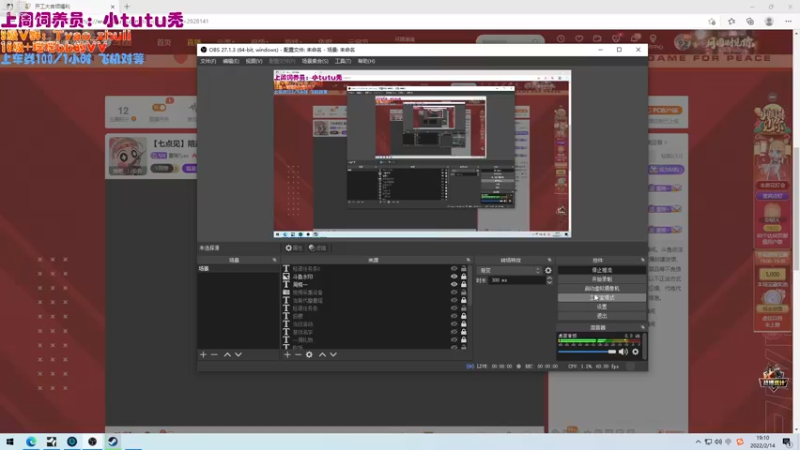Open 设置 settings button in Controls
This screenshot has height=450, width=800.
click(602, 307)
